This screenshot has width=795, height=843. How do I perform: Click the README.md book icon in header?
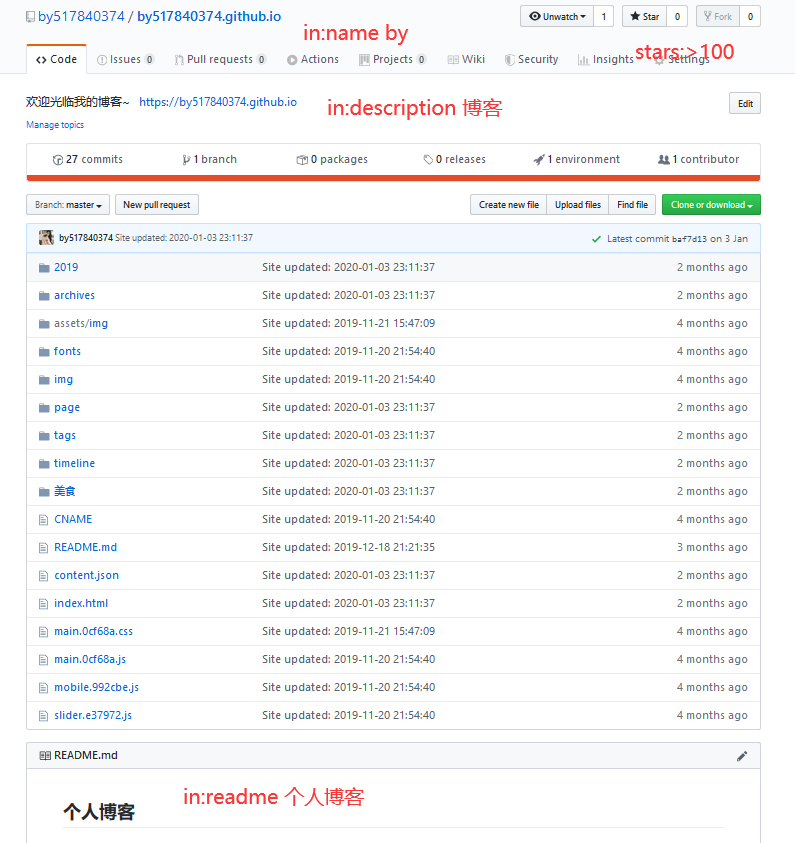click(x=45, y=755)
